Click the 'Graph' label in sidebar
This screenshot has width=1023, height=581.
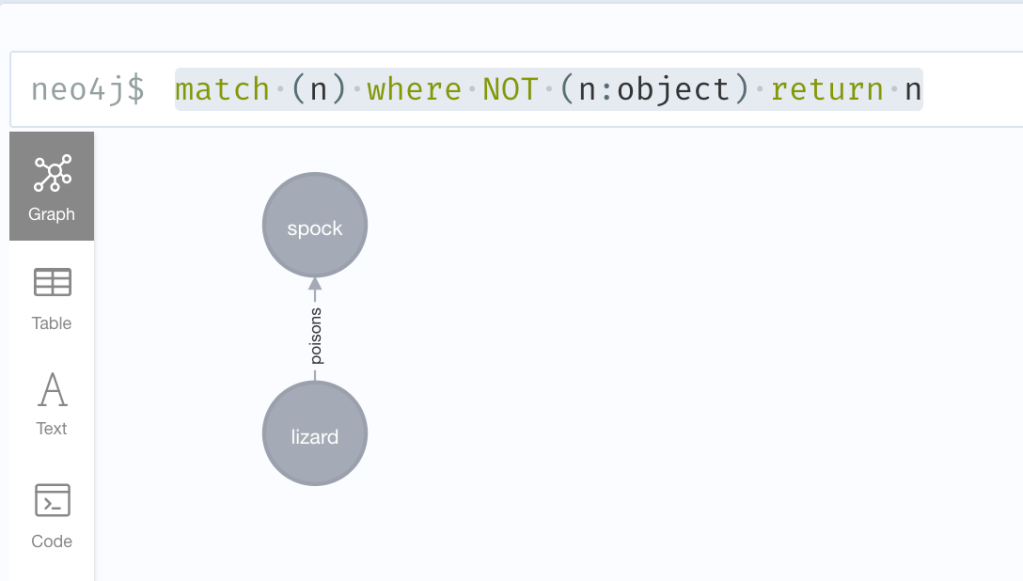click(52, 214)
